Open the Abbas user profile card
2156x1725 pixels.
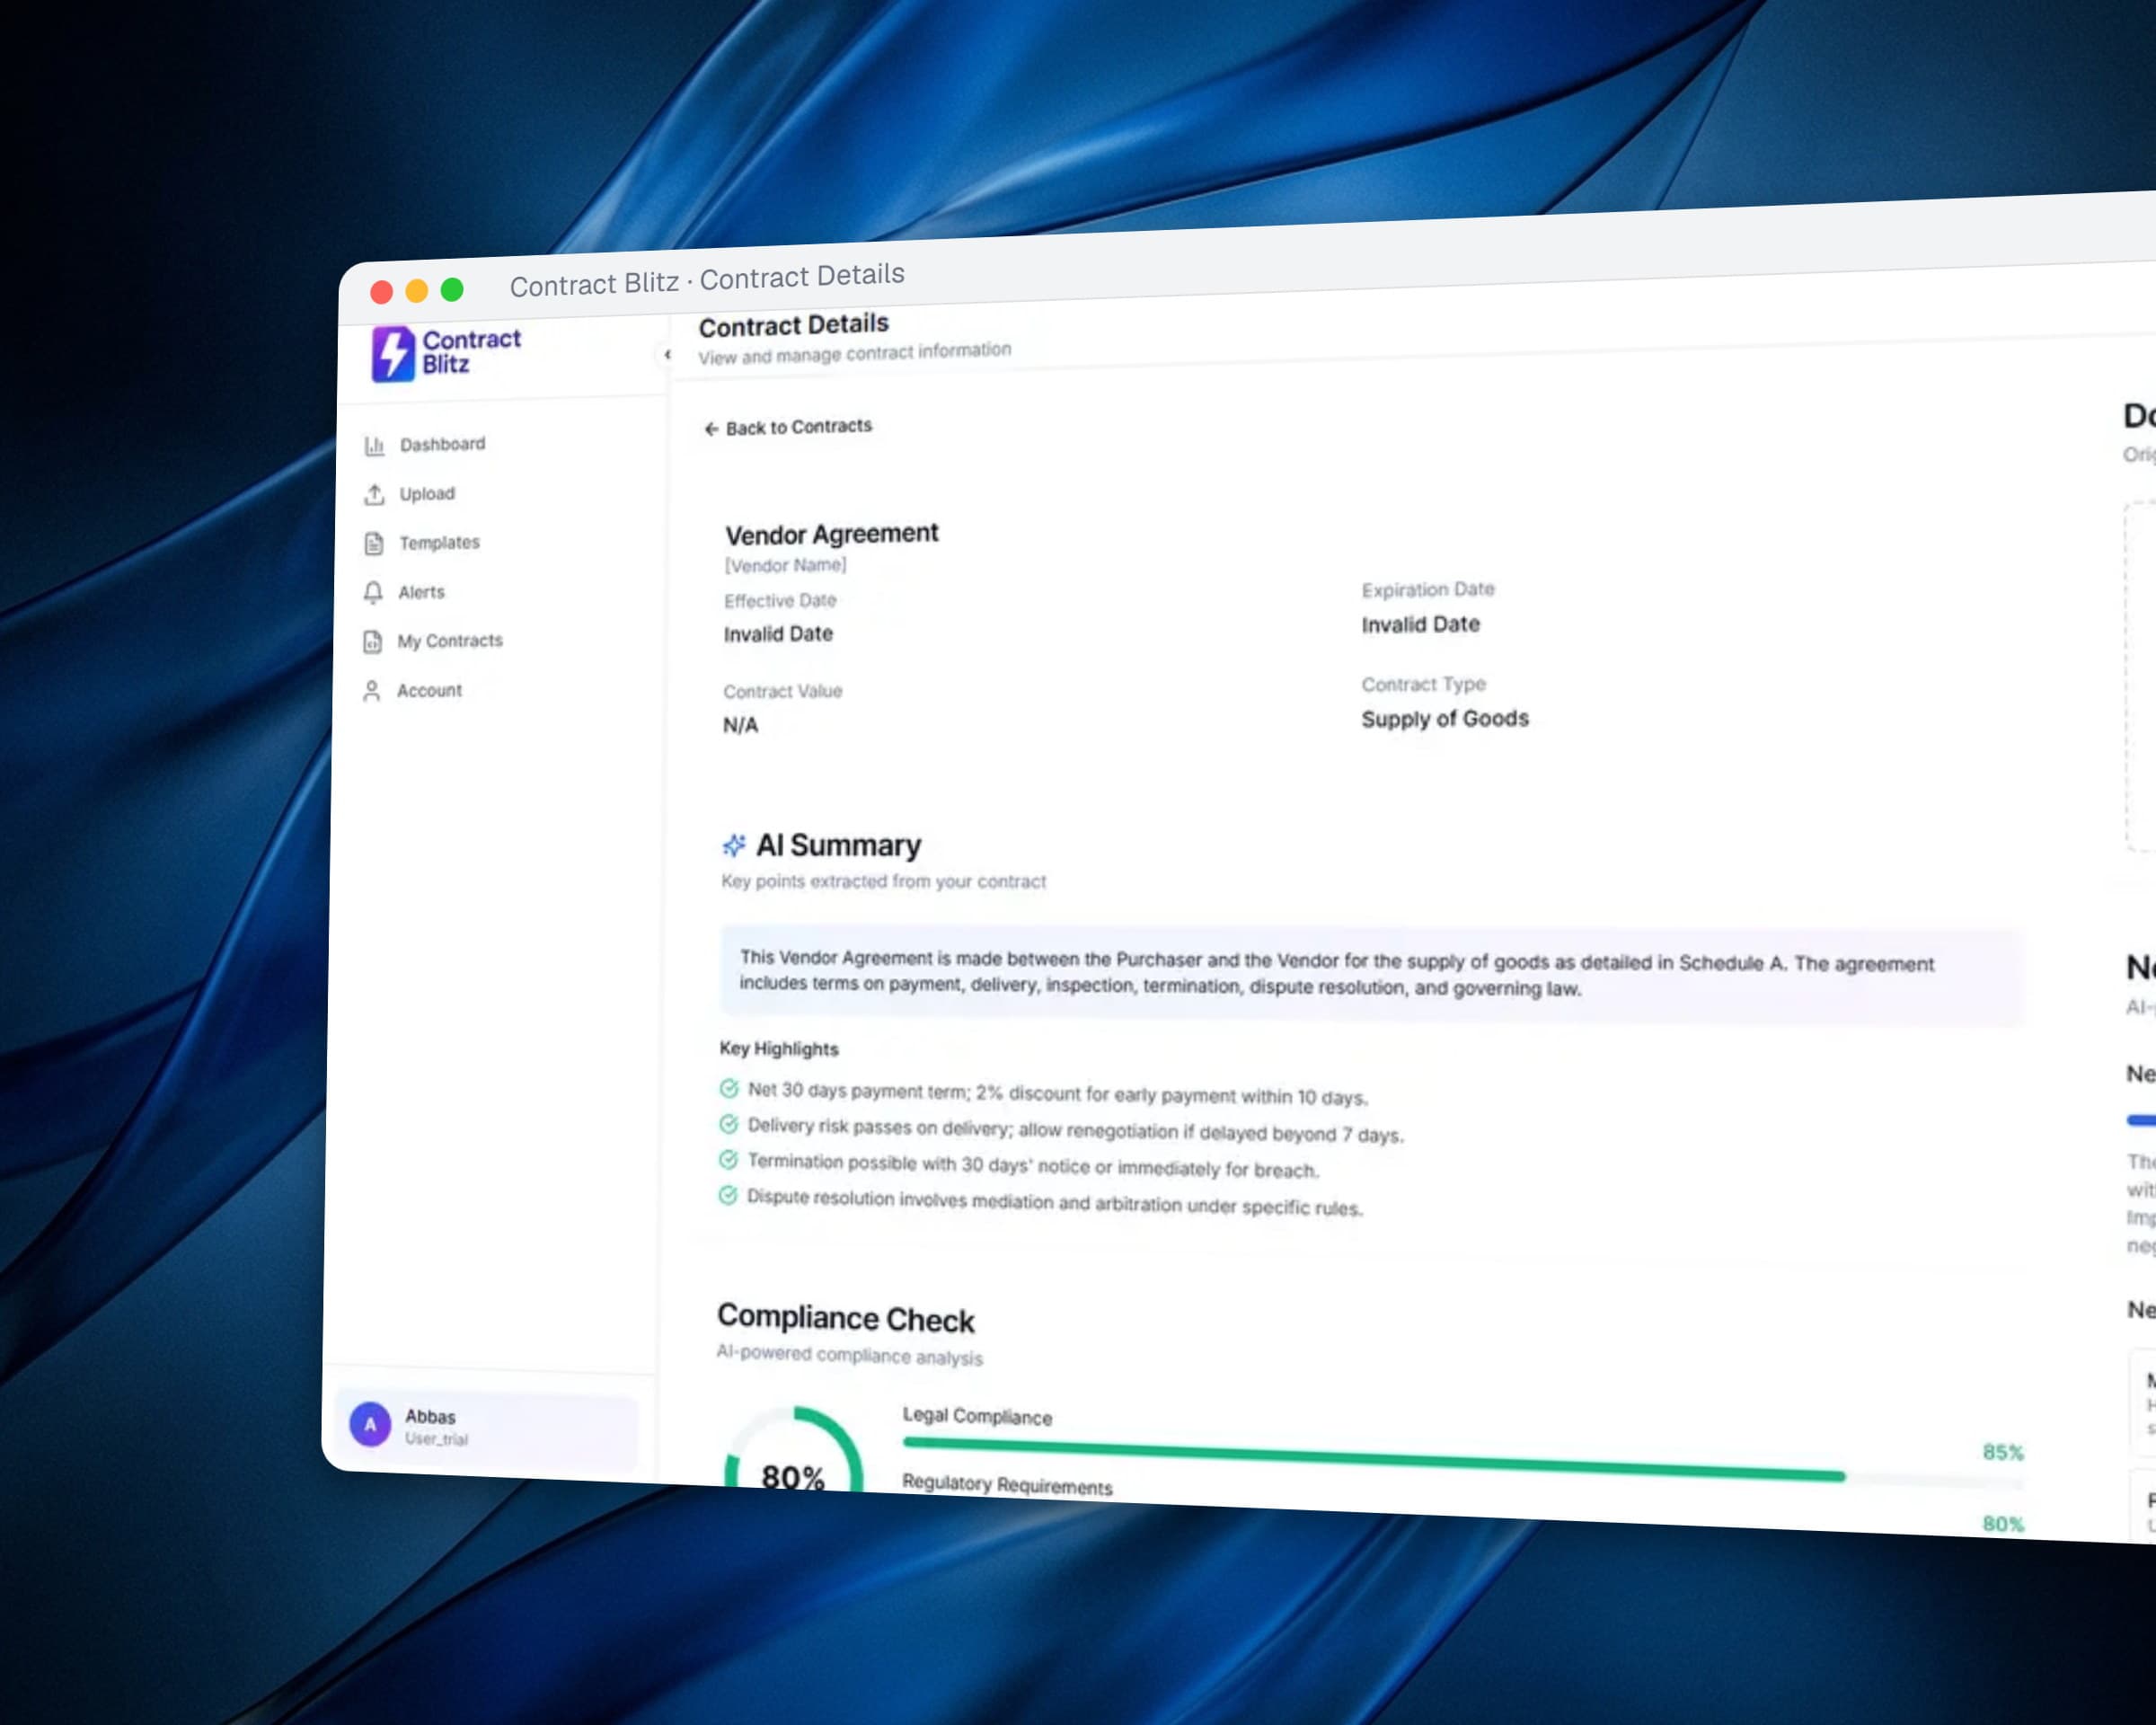click(487, 1426)
